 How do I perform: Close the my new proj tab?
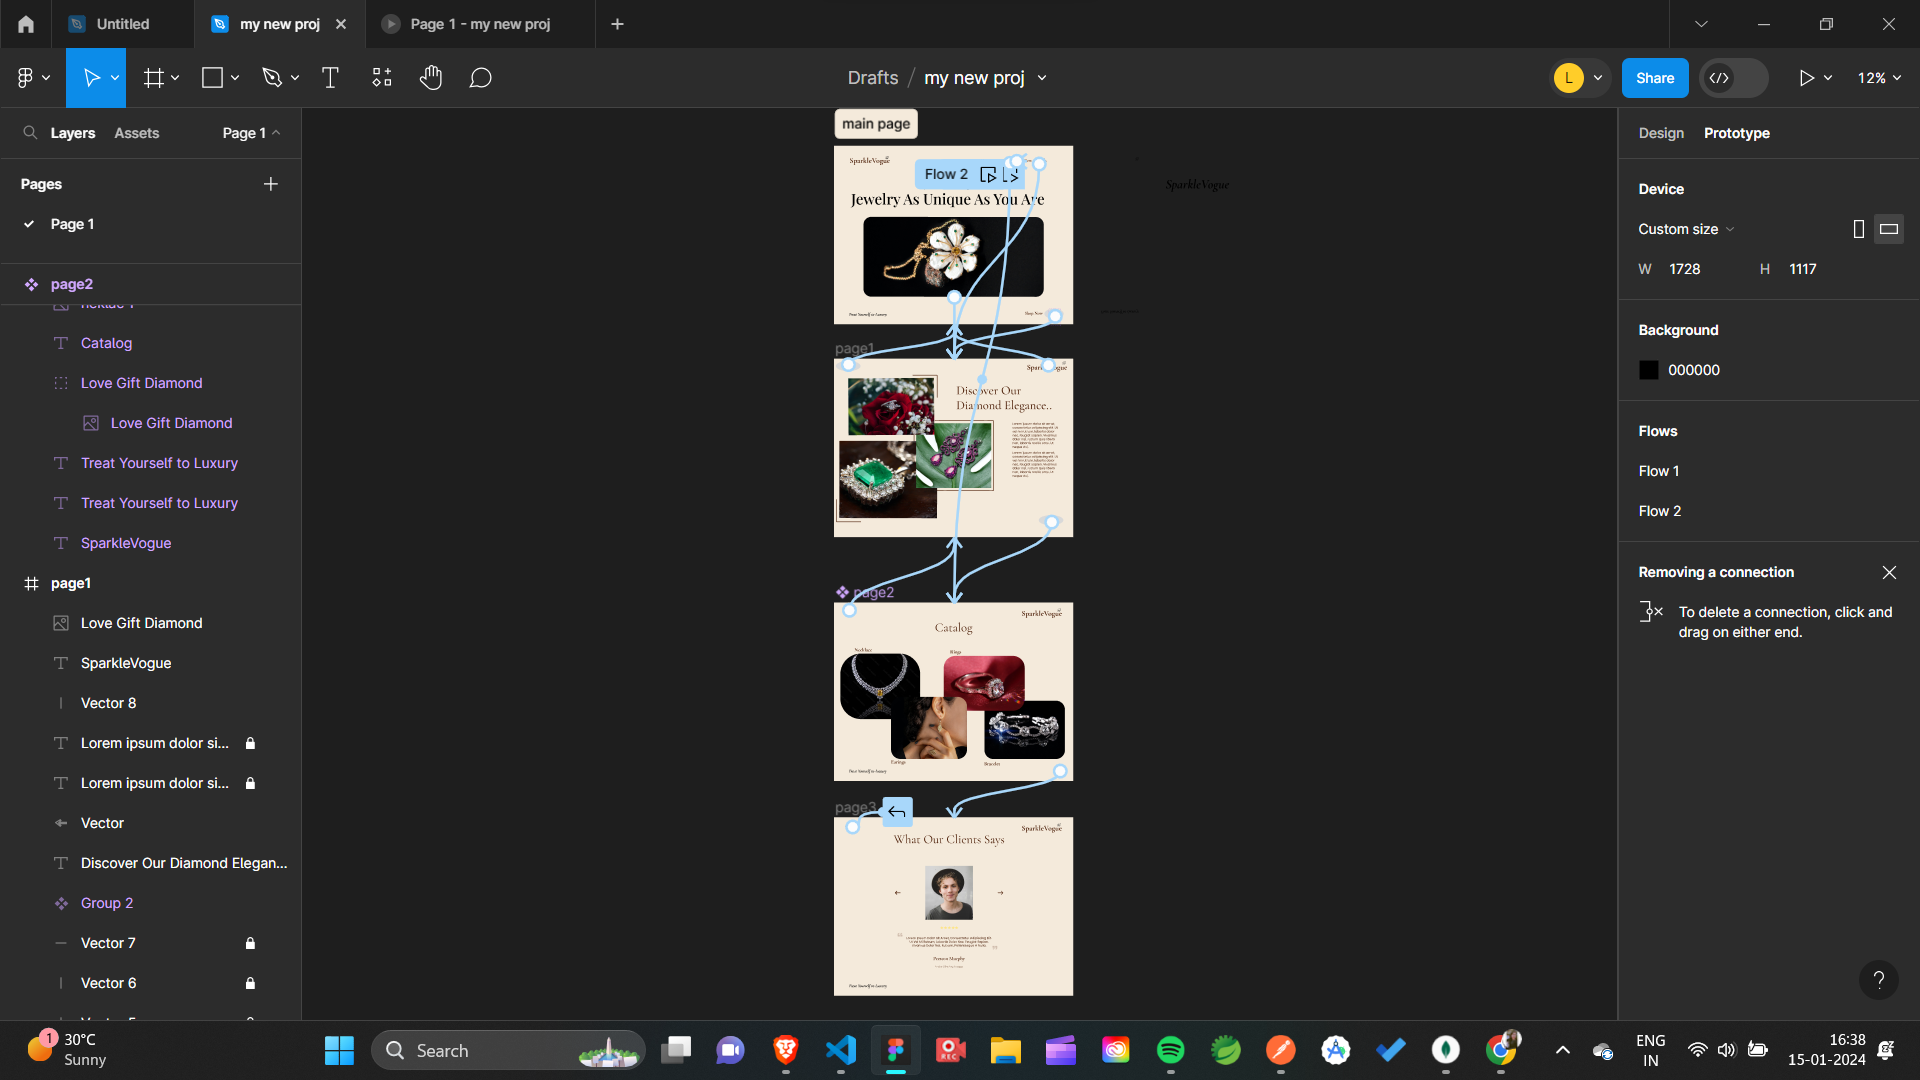tap(341, 24)
